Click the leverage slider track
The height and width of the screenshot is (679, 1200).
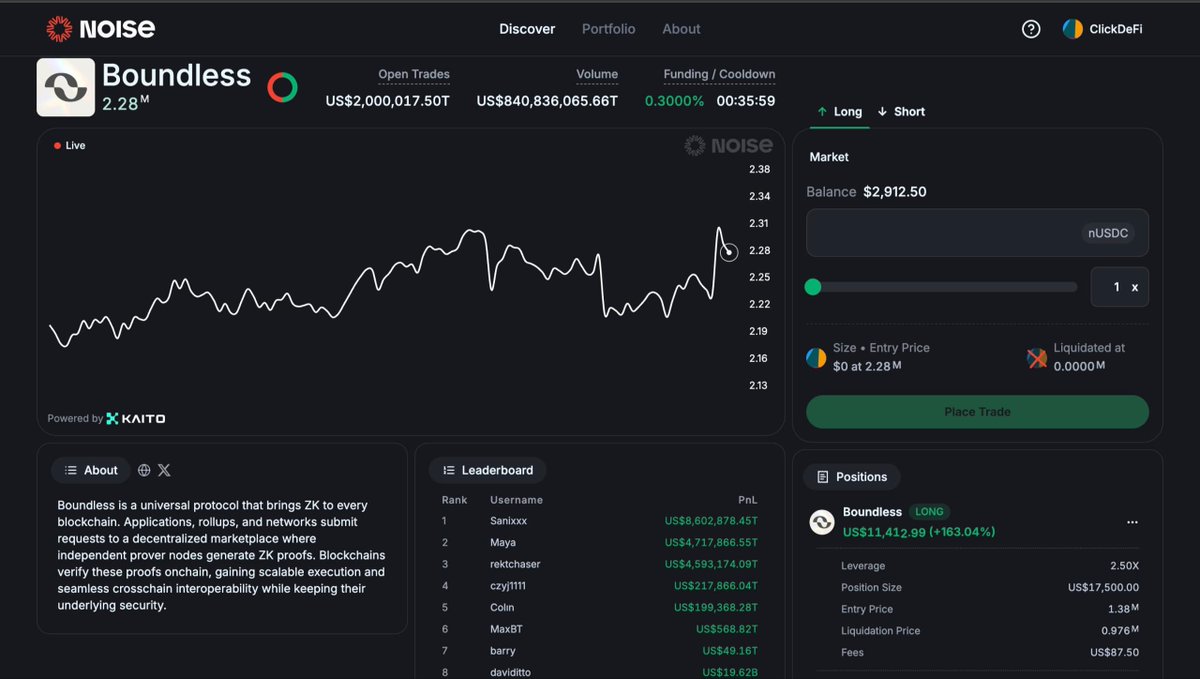point(942,287)
